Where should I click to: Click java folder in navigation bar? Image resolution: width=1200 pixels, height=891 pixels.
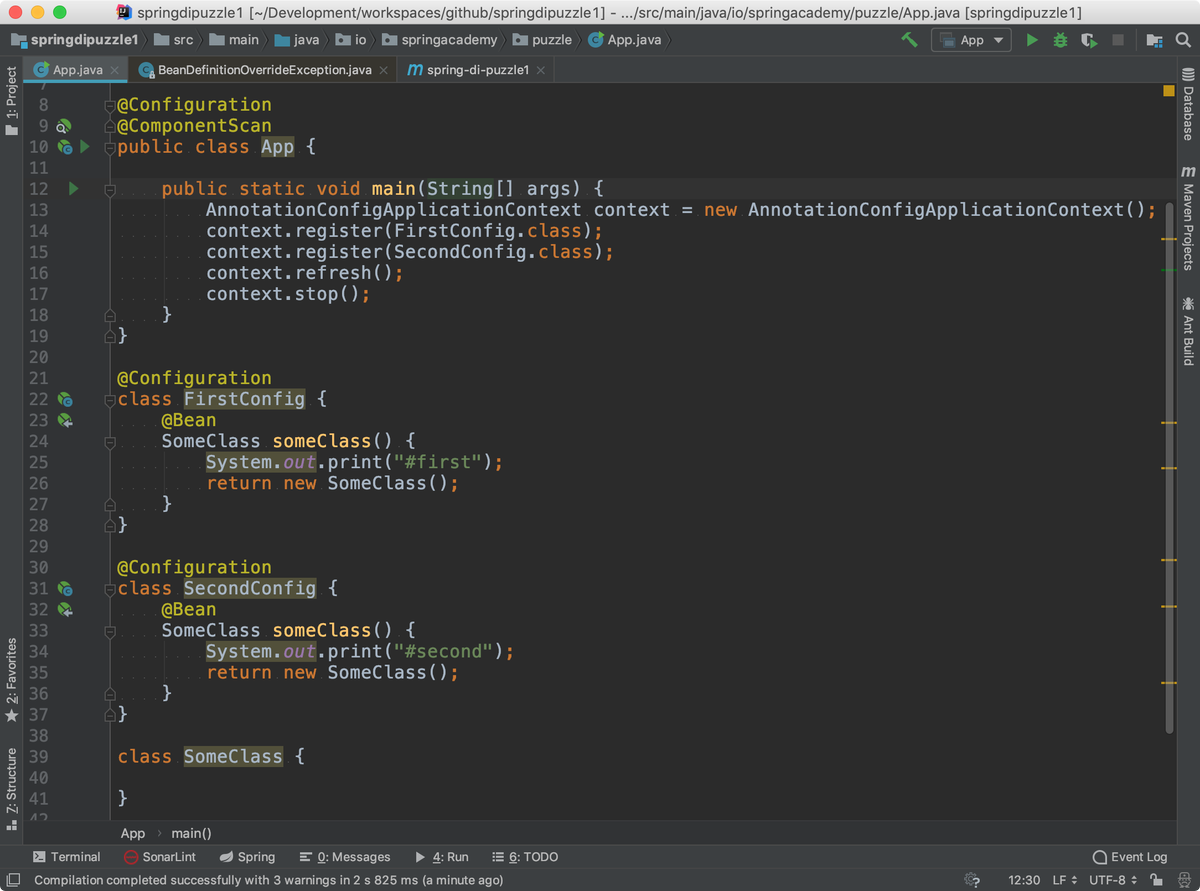click(x=296, y=40)
